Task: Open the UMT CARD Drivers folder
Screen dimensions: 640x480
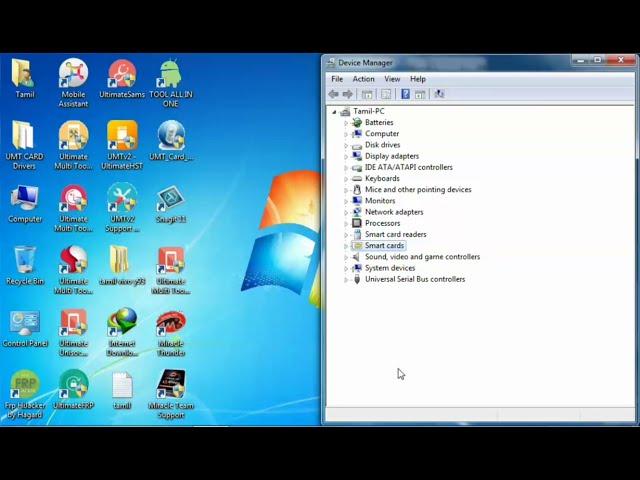Action: tap(24, 145)
